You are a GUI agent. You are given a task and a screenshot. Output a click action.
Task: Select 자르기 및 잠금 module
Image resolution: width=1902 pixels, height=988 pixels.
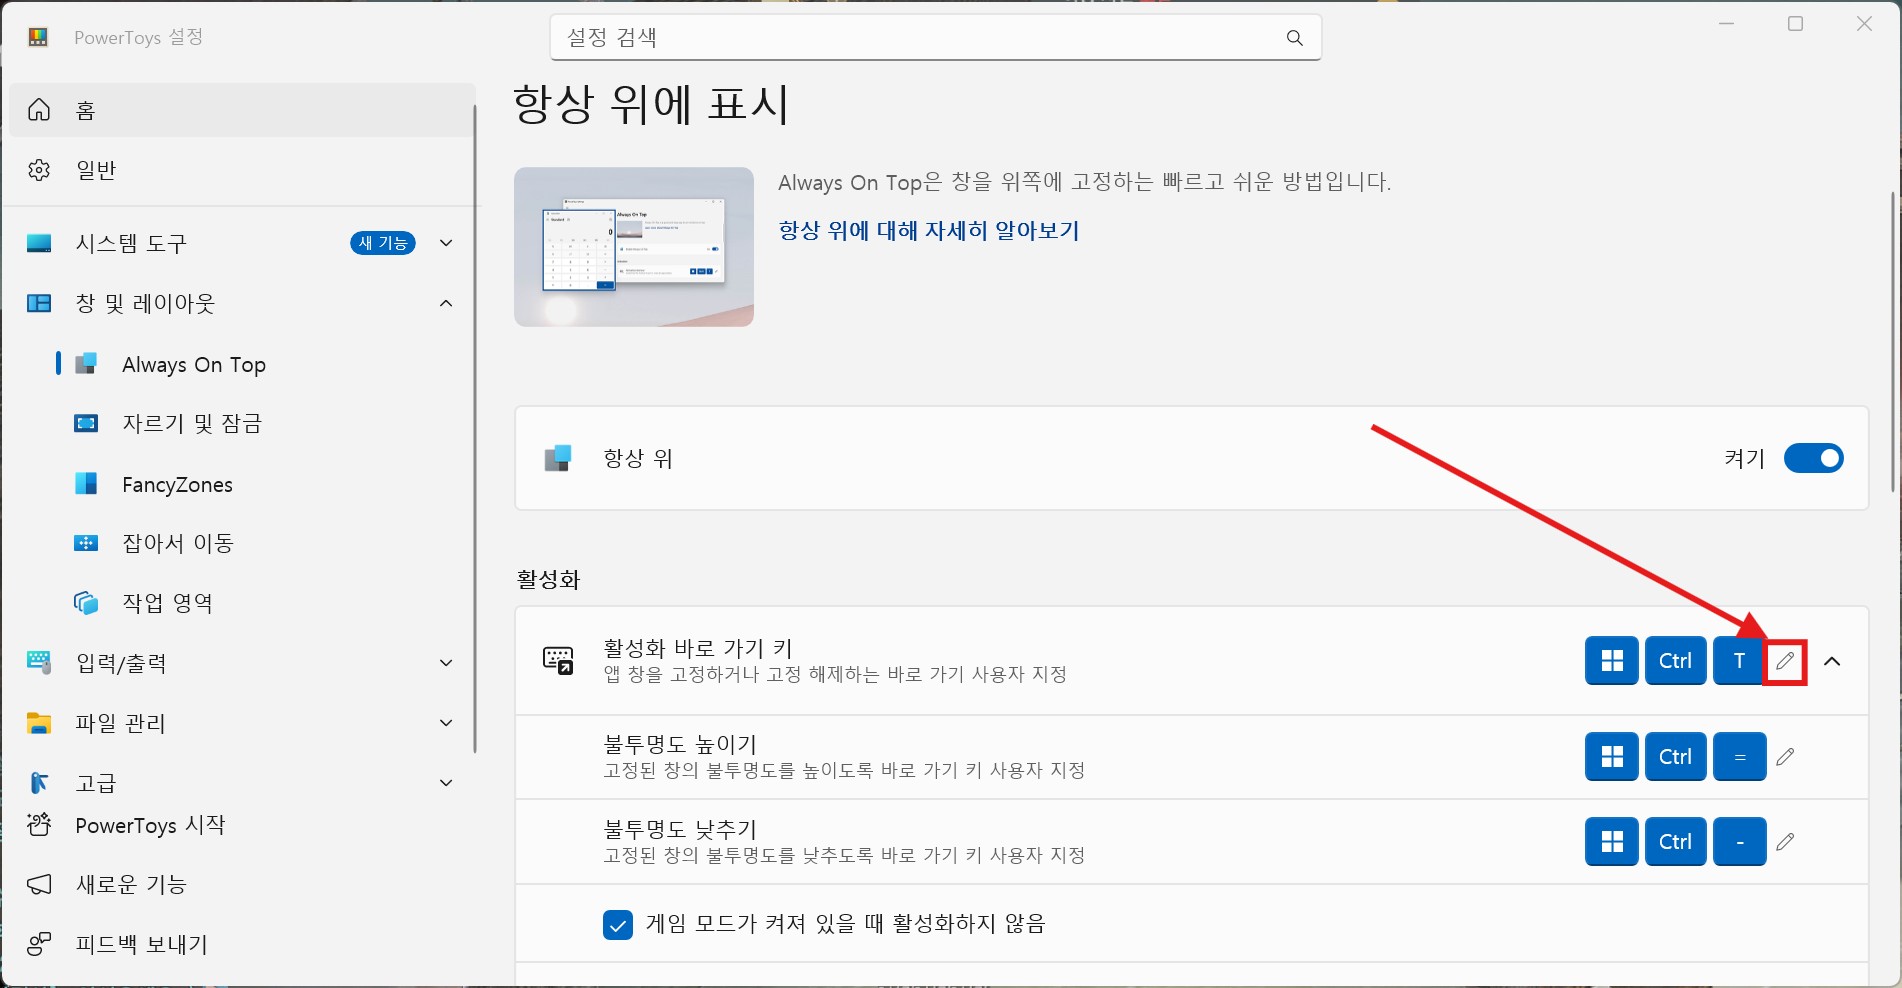tap(241, 424)
